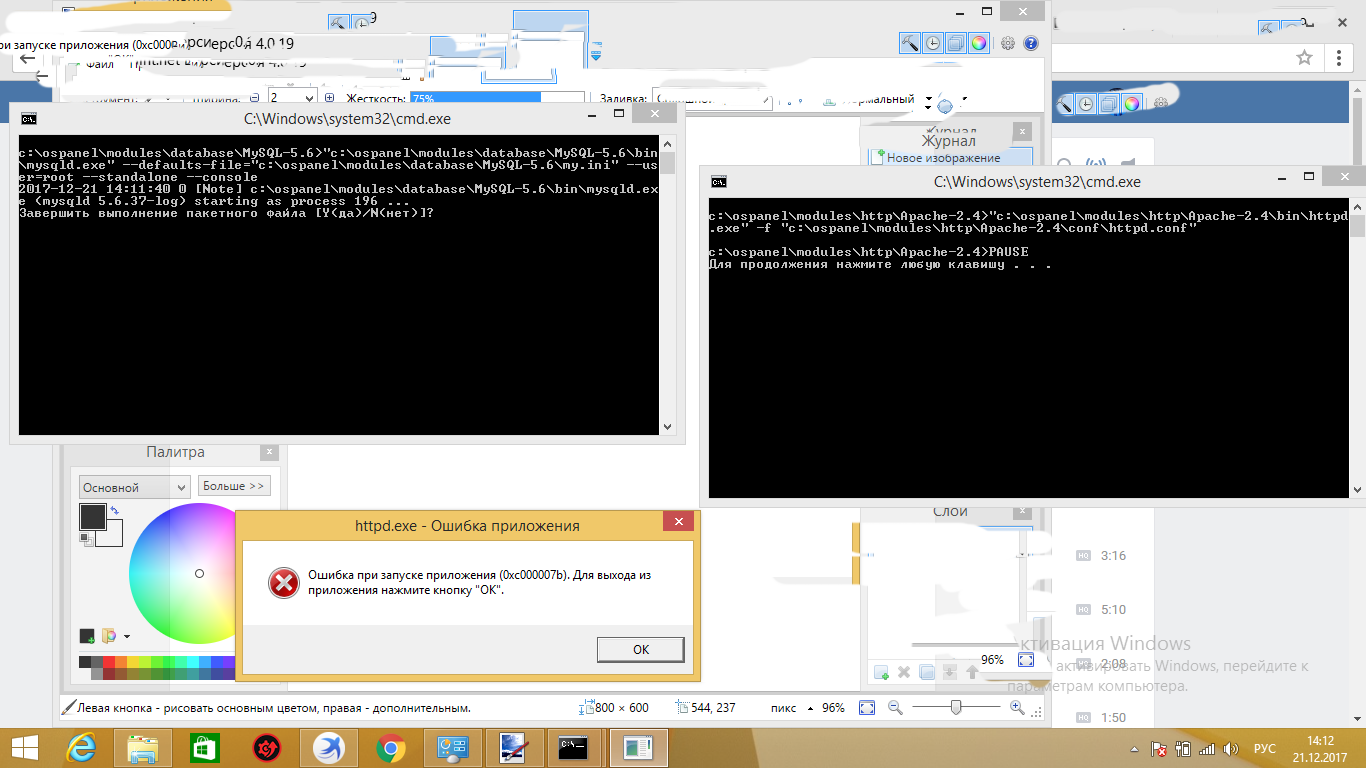Click the add color to palette icon
Screen dimensions: 1366x768
point(87,636)
